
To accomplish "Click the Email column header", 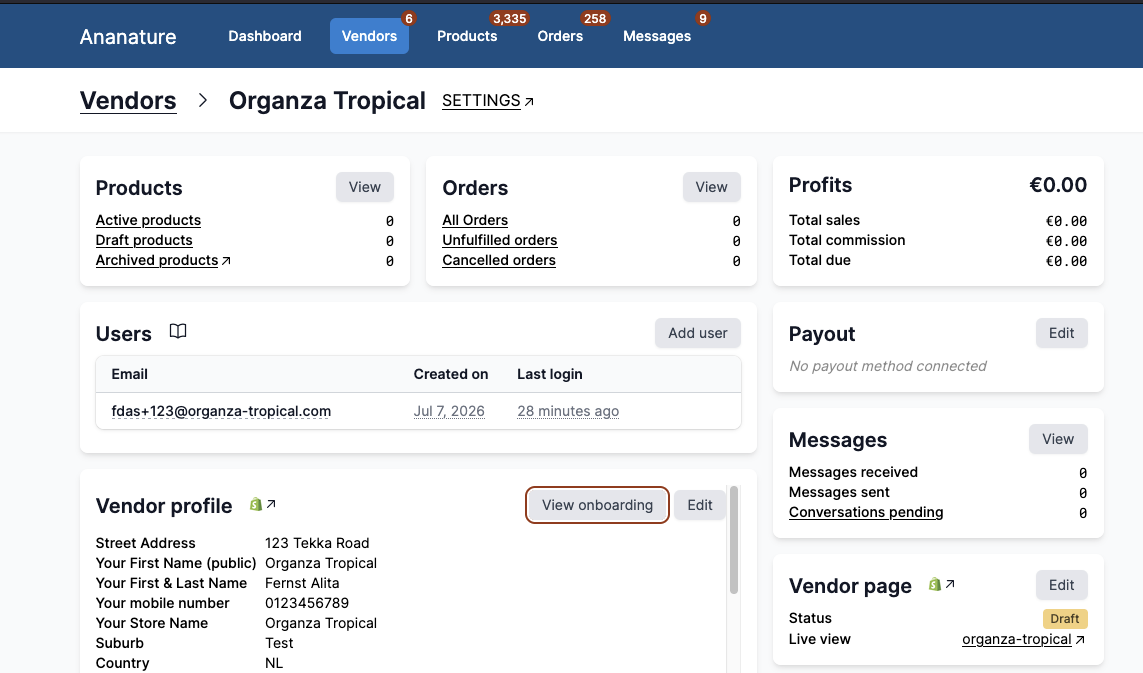I will click(x=129, y=374).
